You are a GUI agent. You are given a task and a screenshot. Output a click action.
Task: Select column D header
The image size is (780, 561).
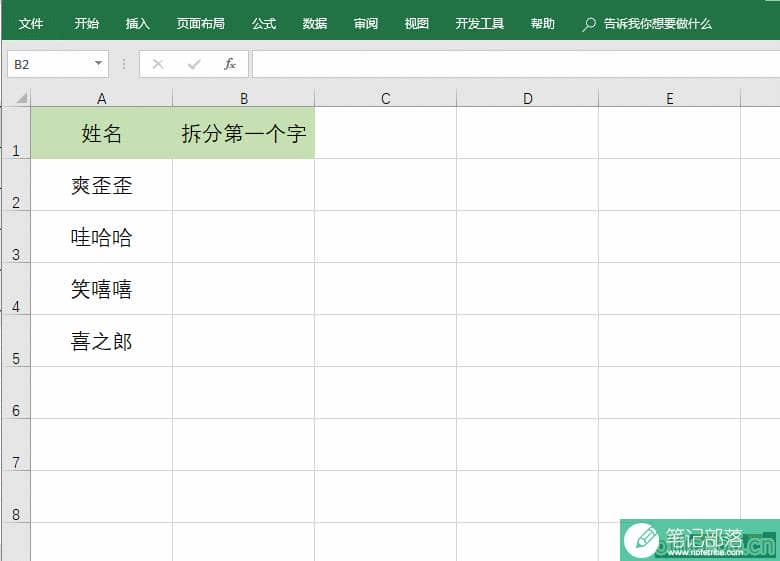click(x=528, y=98)
